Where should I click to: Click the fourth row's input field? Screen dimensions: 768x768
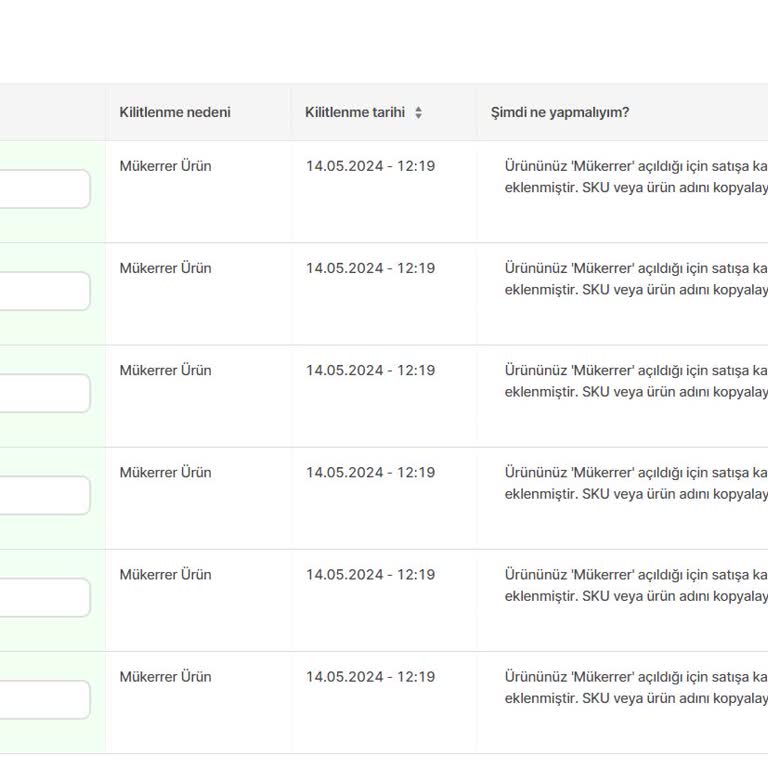[x=44, y=495]
